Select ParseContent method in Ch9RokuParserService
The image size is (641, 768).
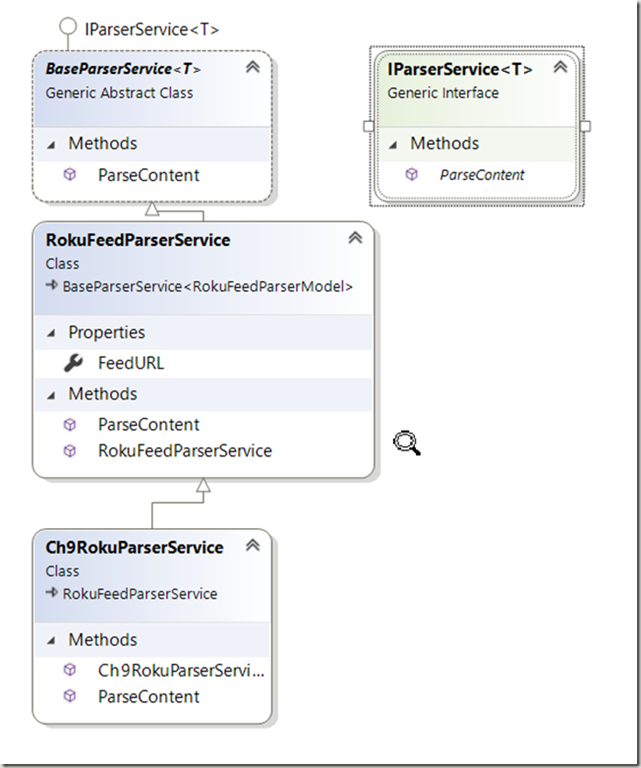[148, 697]
